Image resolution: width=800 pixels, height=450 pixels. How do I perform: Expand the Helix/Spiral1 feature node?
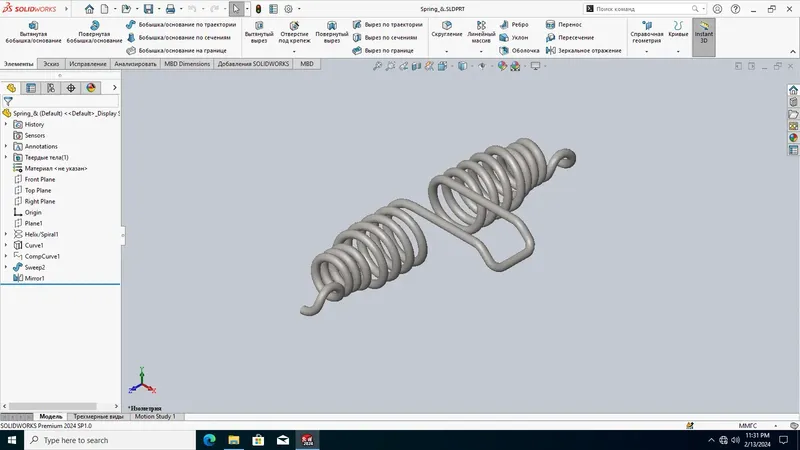click(6, 234)
